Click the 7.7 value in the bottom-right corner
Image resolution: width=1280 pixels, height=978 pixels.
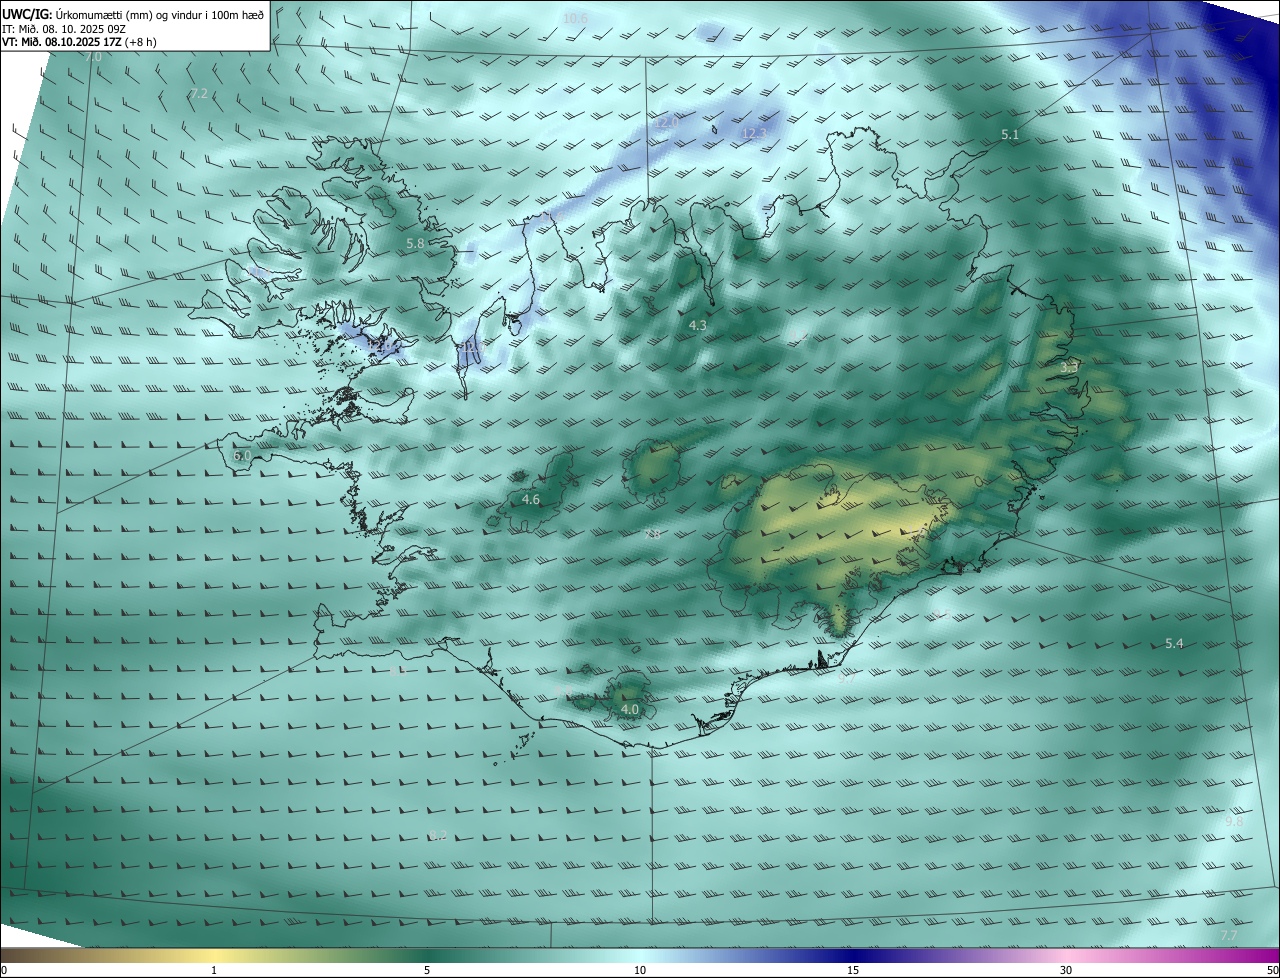pos(1229,935)
